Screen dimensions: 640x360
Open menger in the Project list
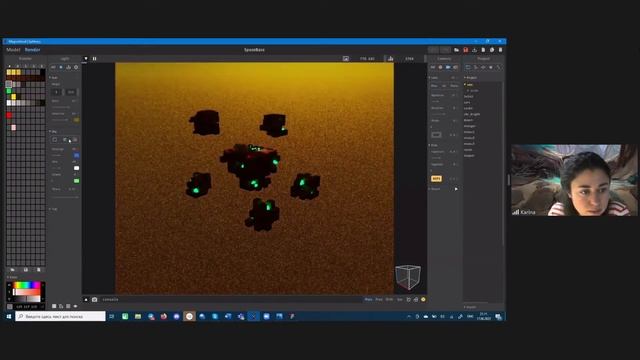point(470,126)
